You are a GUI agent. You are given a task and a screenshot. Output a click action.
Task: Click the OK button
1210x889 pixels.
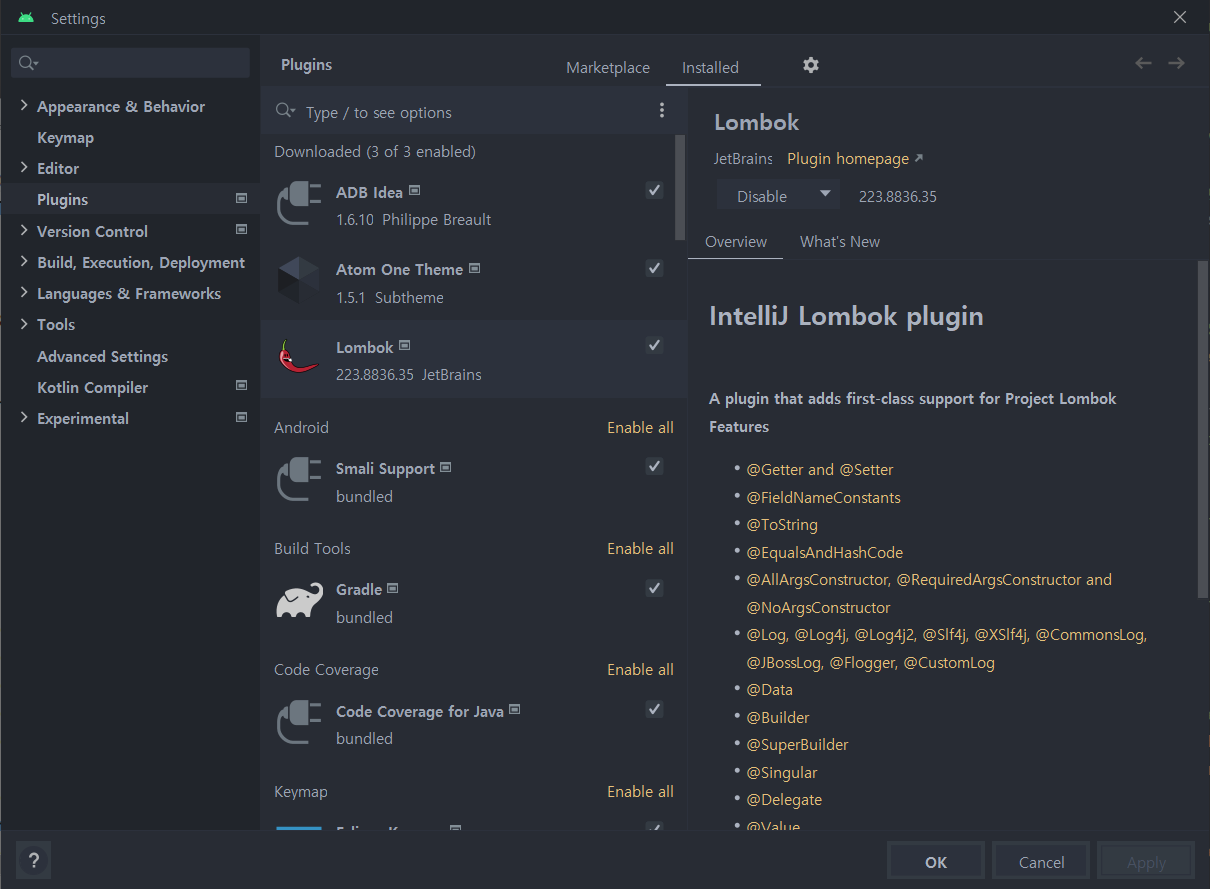coord(936,862)
